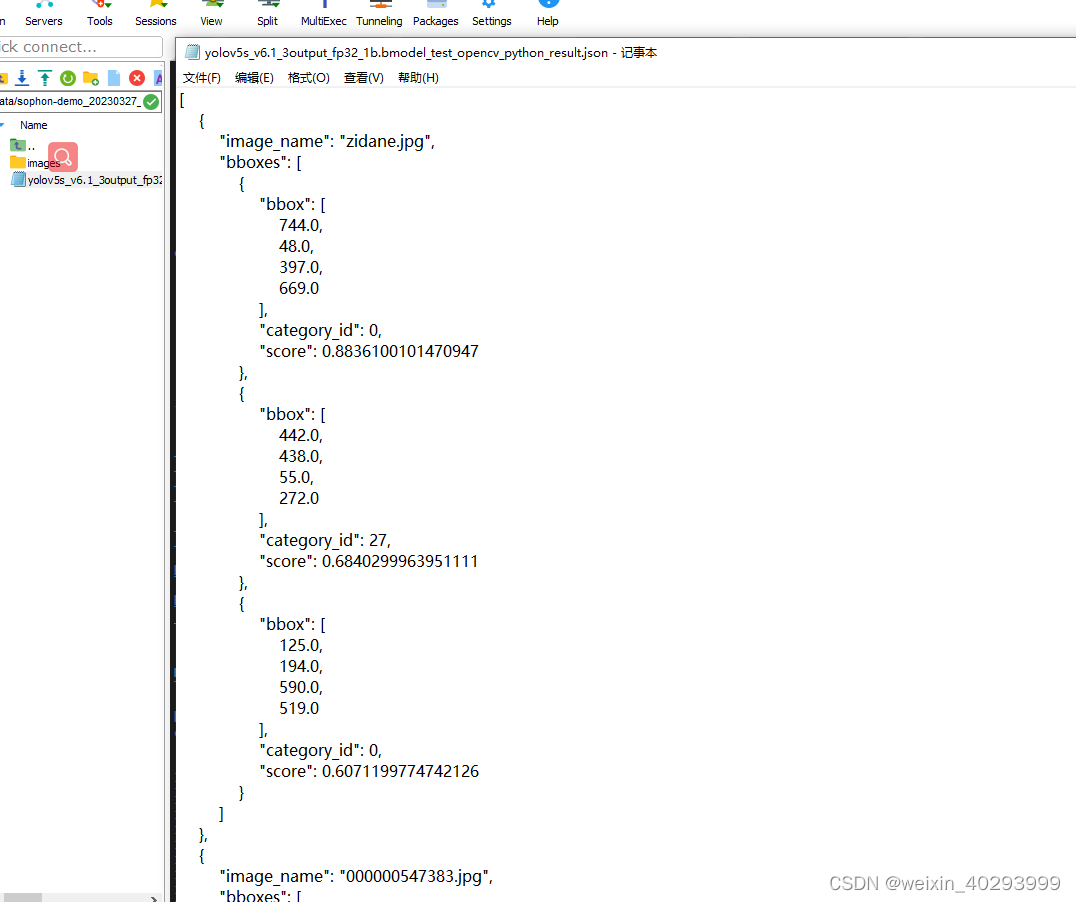The height and width of the screenshot is (902, 1076).
Task: Click the value 125.0 in third bbox
Action: 301,645
